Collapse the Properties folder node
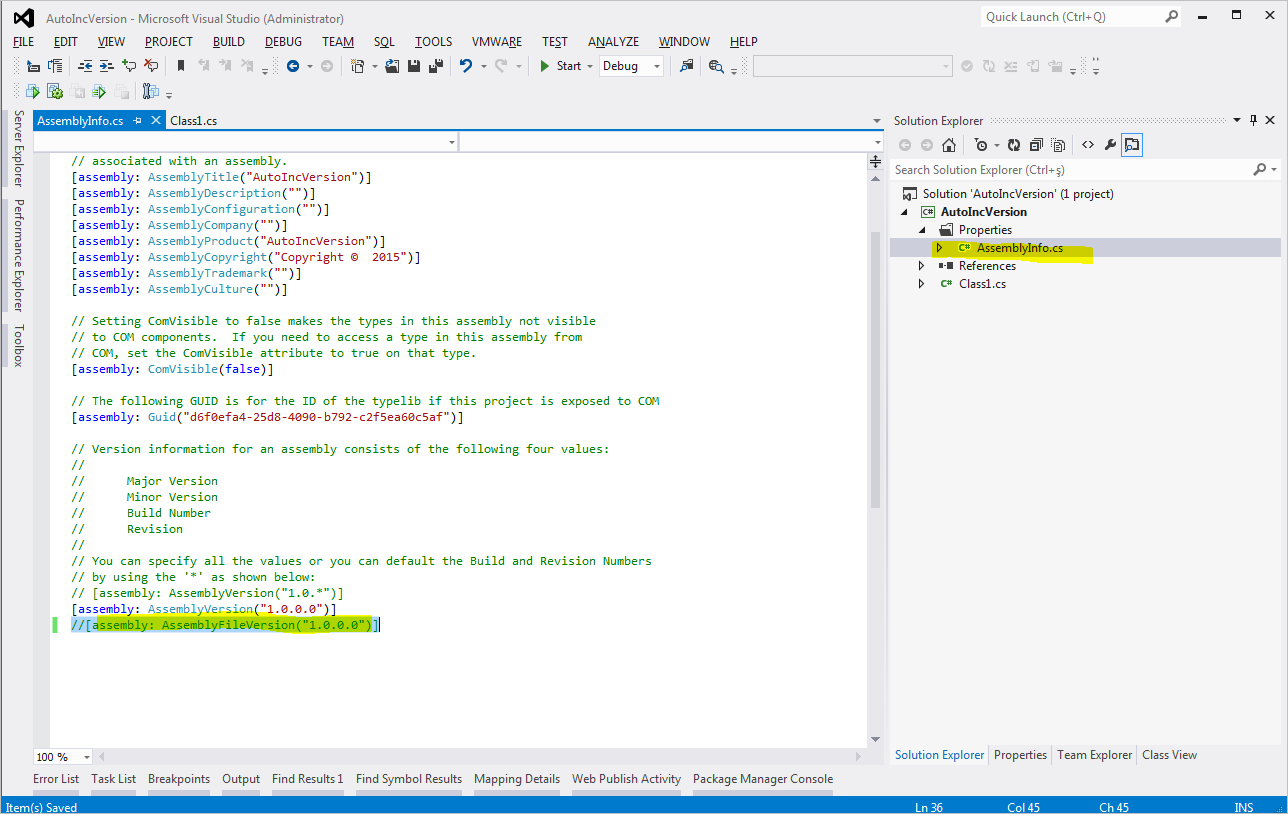This screenshot has width=1288, height=814. pyautogui.click(x=922, y=230)
